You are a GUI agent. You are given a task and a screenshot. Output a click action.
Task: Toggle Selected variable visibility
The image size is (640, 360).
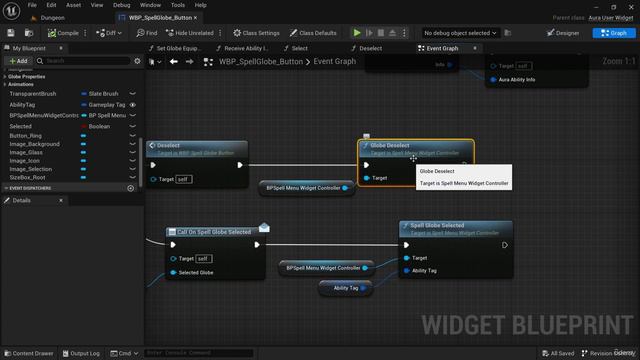133,127
